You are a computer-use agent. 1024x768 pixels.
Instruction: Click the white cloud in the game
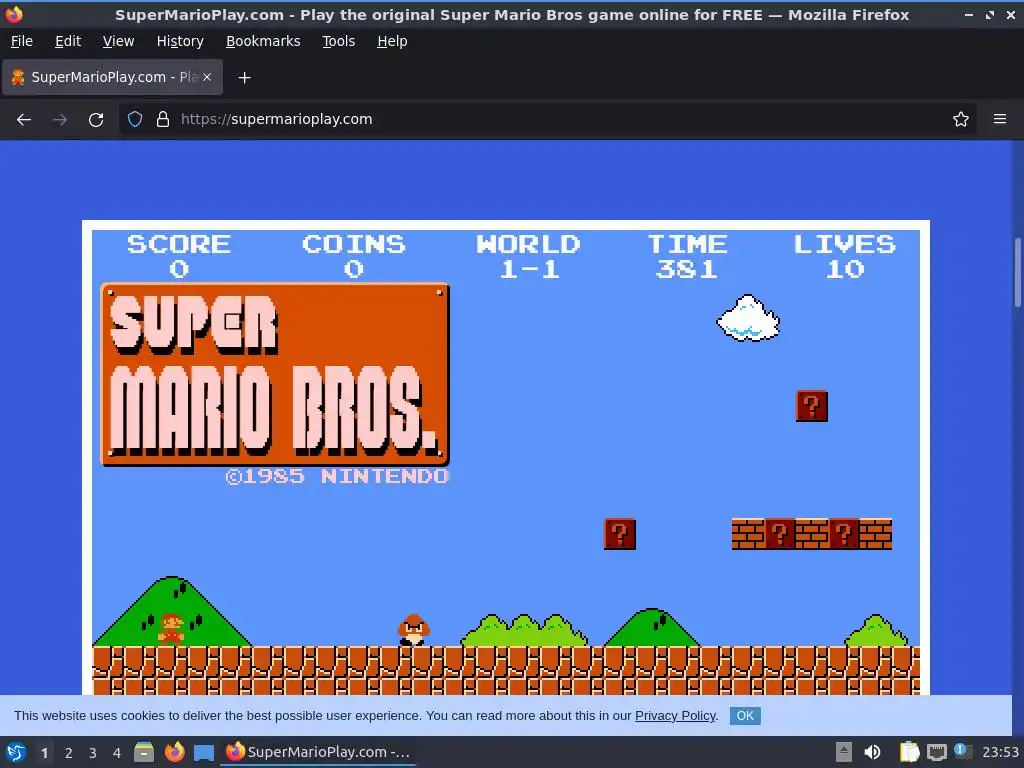[x=748, y=318]
